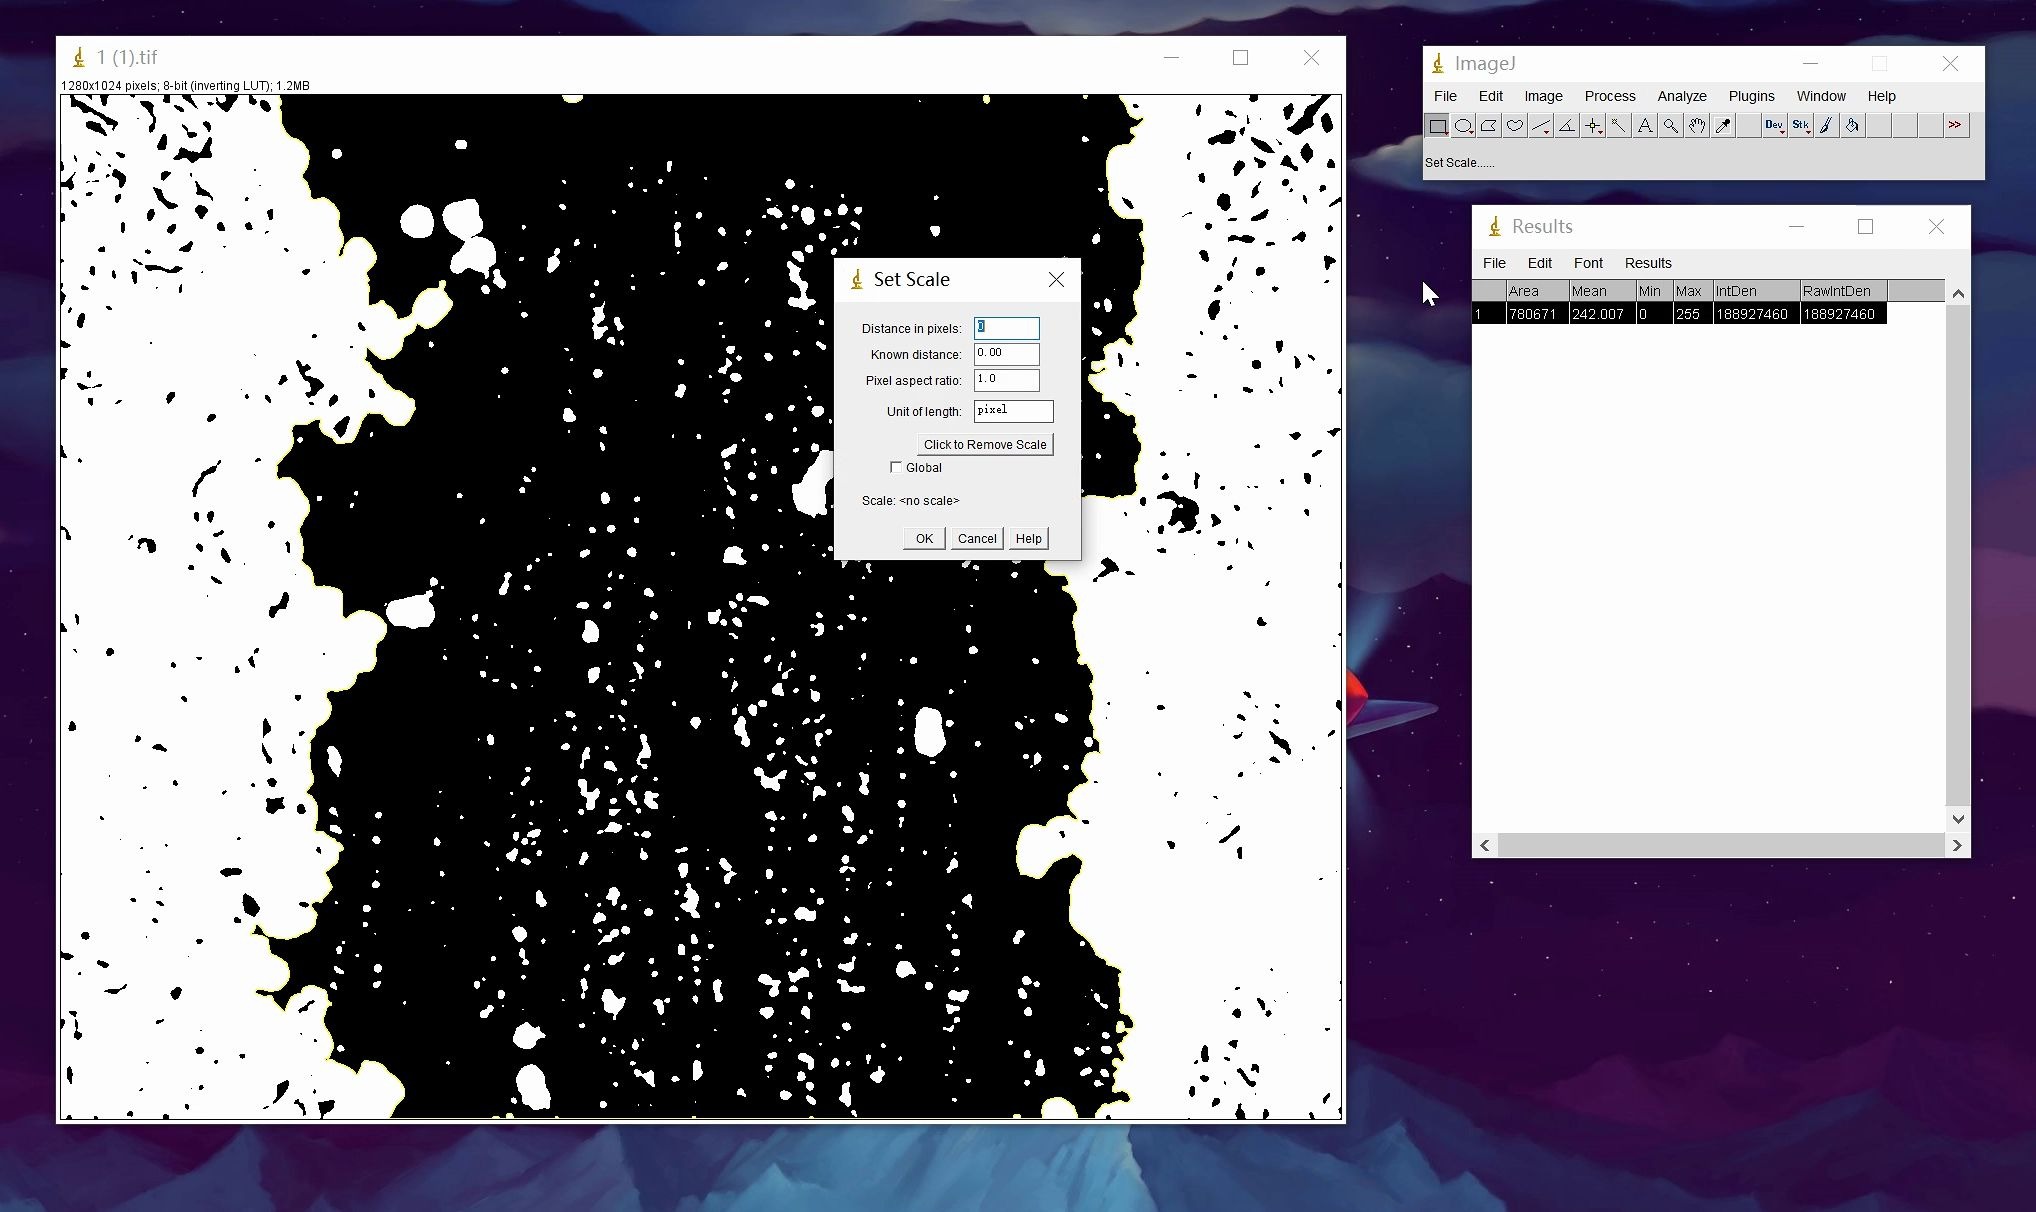Open the Analyze menu
The image size is (2036, 1212).
tap(1681, 96)
